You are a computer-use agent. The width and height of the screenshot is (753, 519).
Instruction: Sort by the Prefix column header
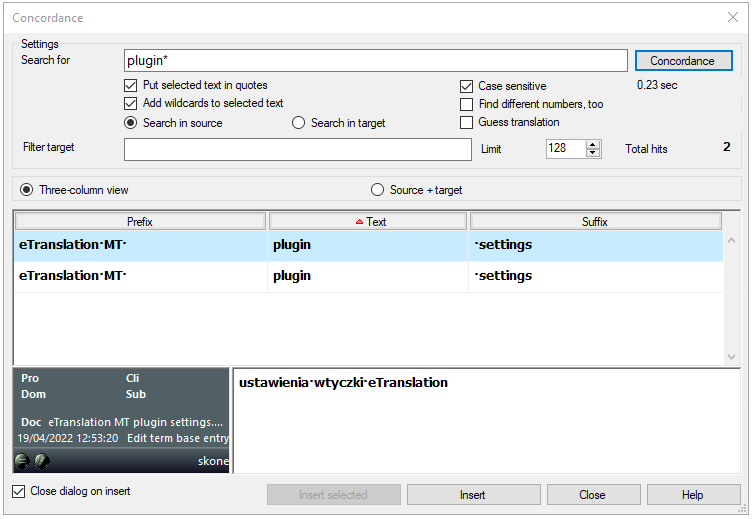pos(140,222)
